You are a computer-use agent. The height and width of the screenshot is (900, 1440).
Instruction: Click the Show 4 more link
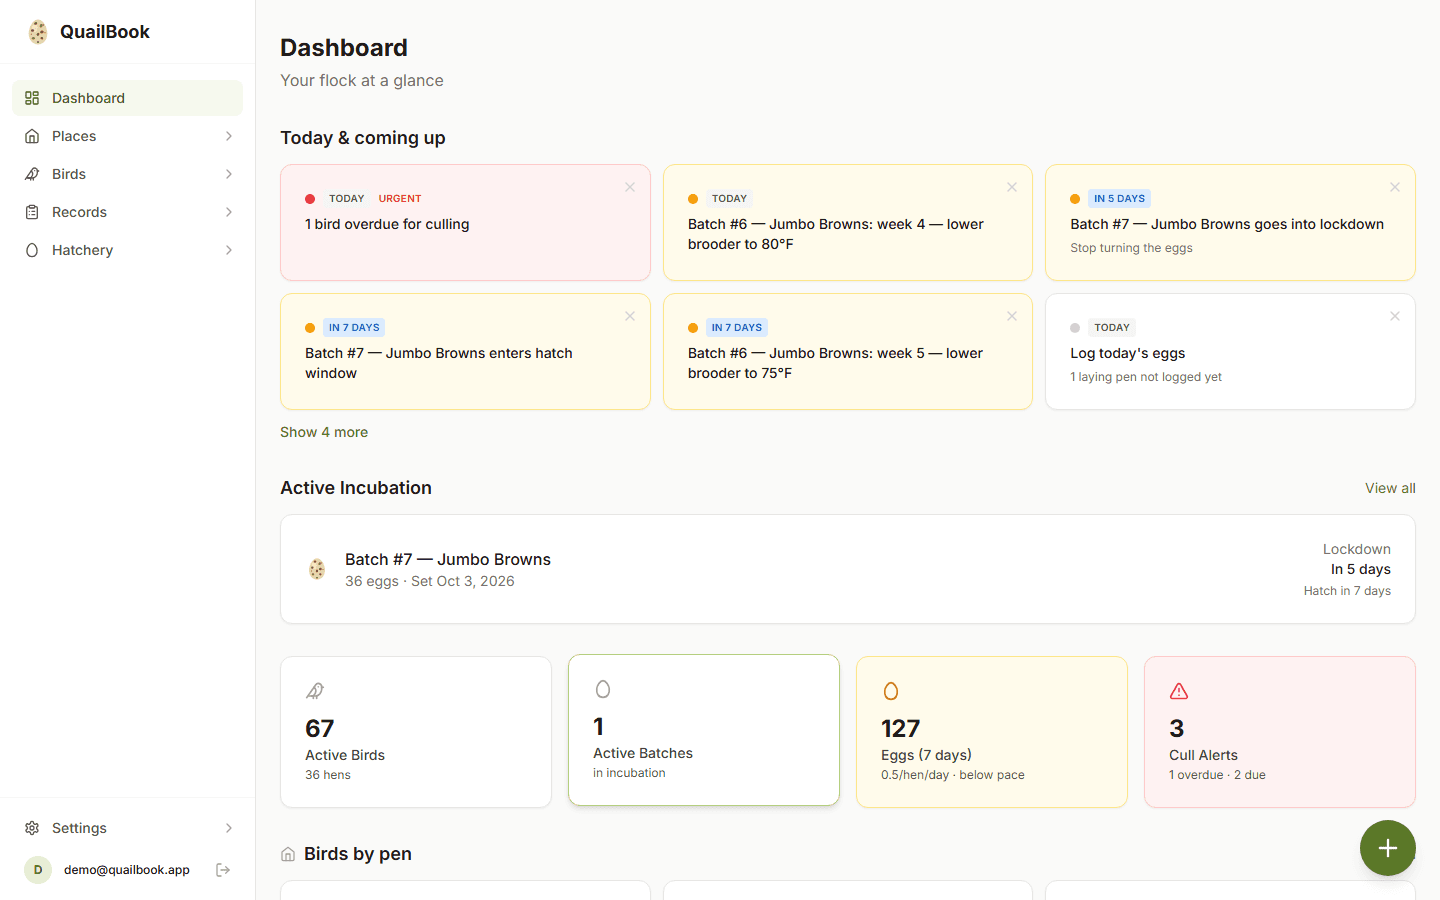click(x=324, y=432)
